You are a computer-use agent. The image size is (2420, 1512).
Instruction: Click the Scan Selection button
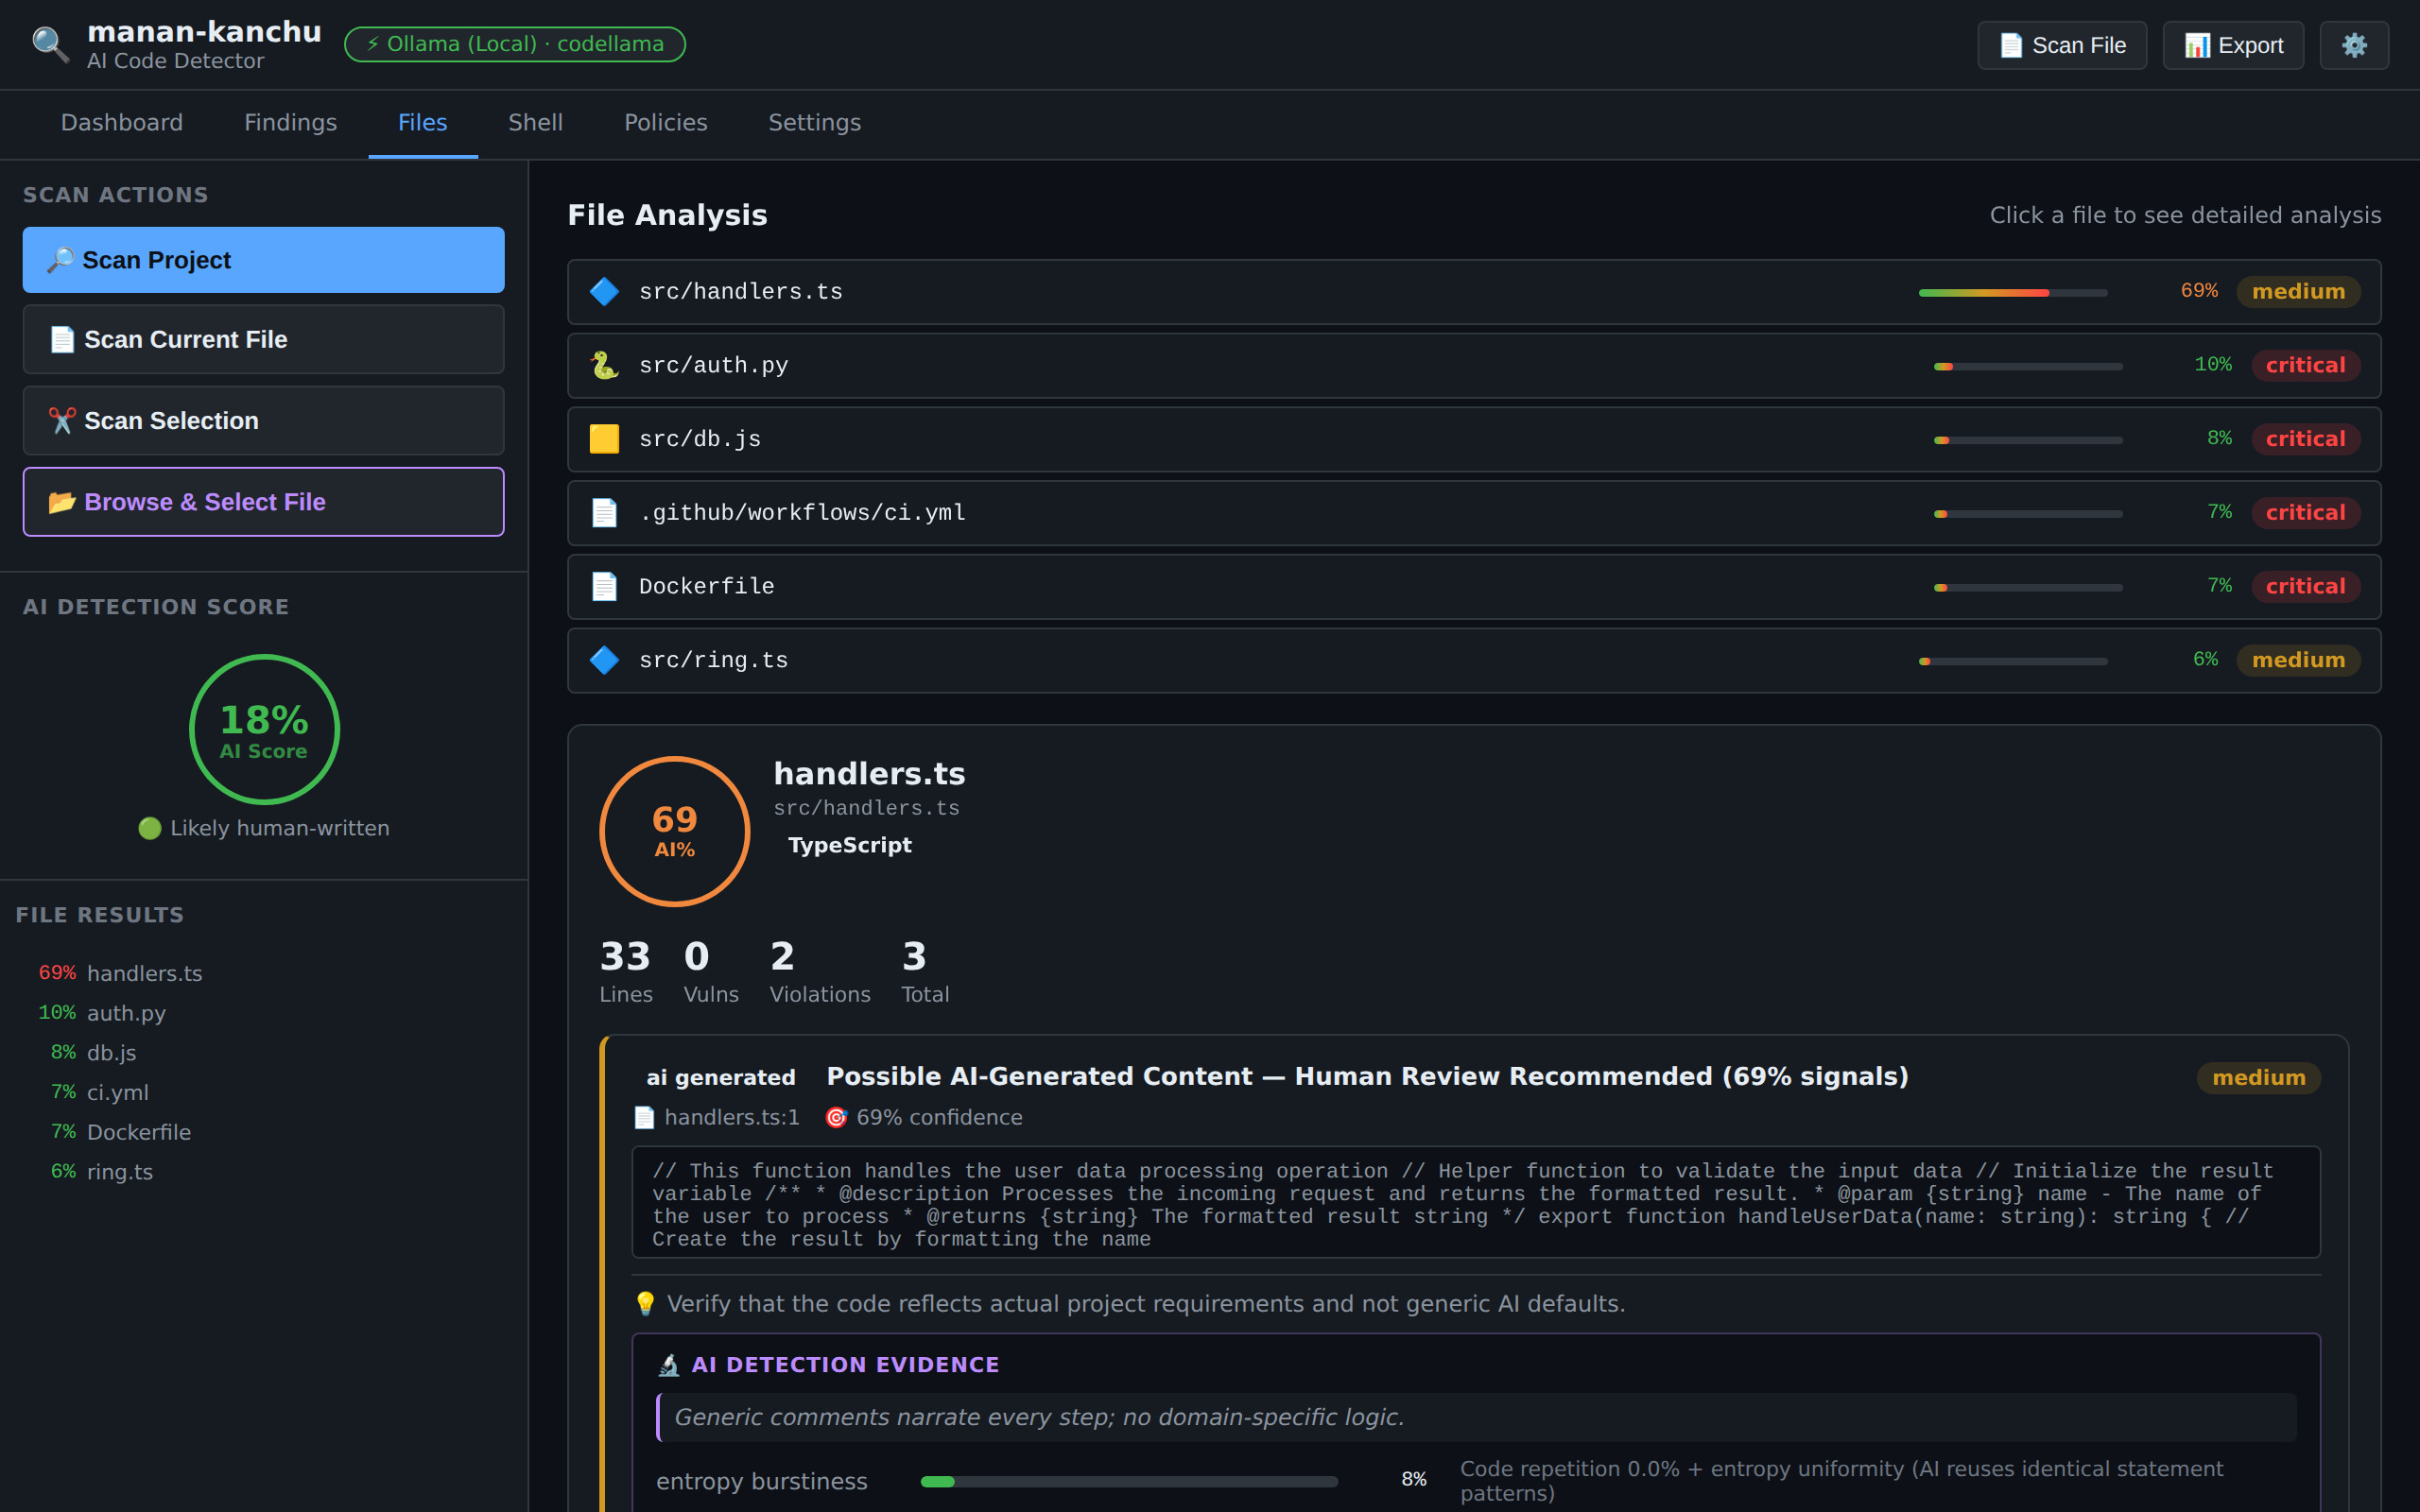[x=263, y=421]
